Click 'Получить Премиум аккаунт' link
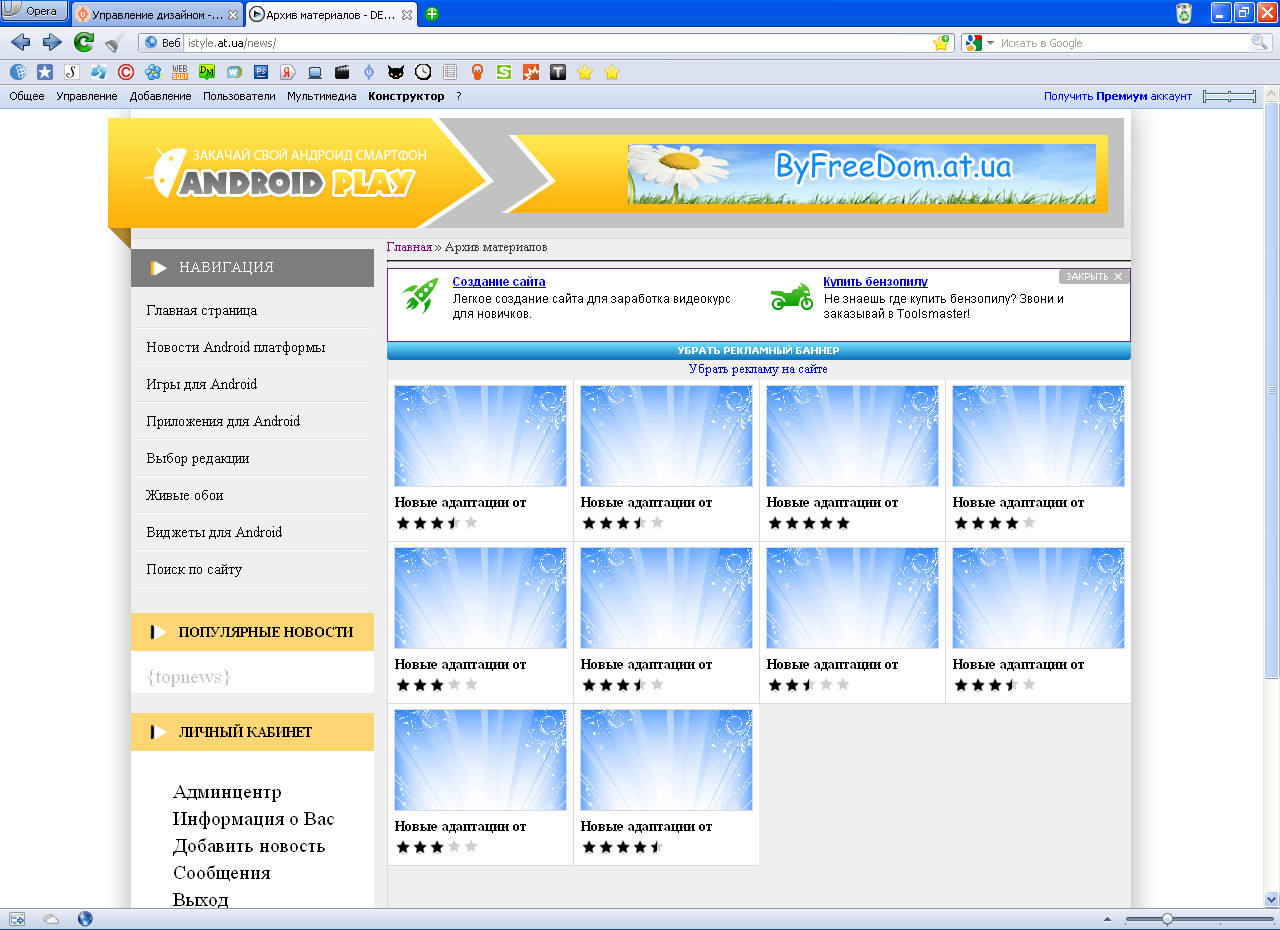Viewport: 1280px width, 930px height. pos(1118,96)
